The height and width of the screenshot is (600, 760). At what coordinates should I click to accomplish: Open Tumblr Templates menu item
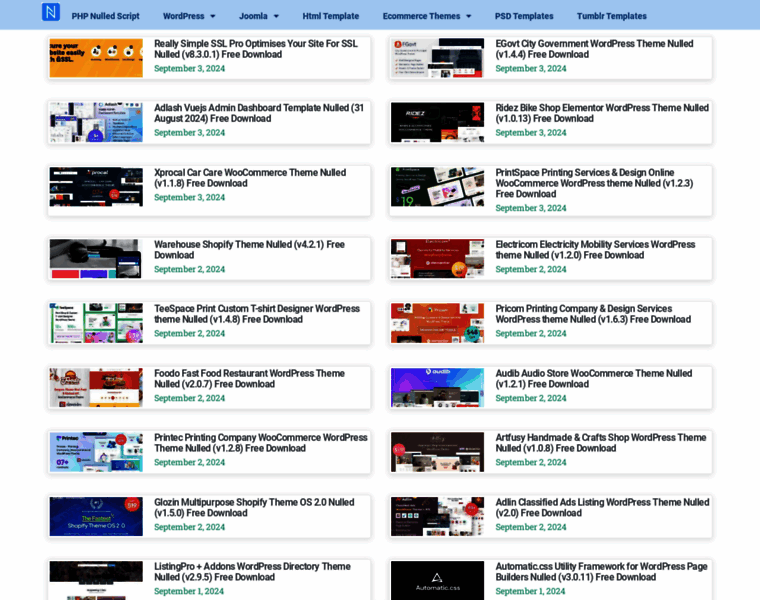click(x=612, y=16)
